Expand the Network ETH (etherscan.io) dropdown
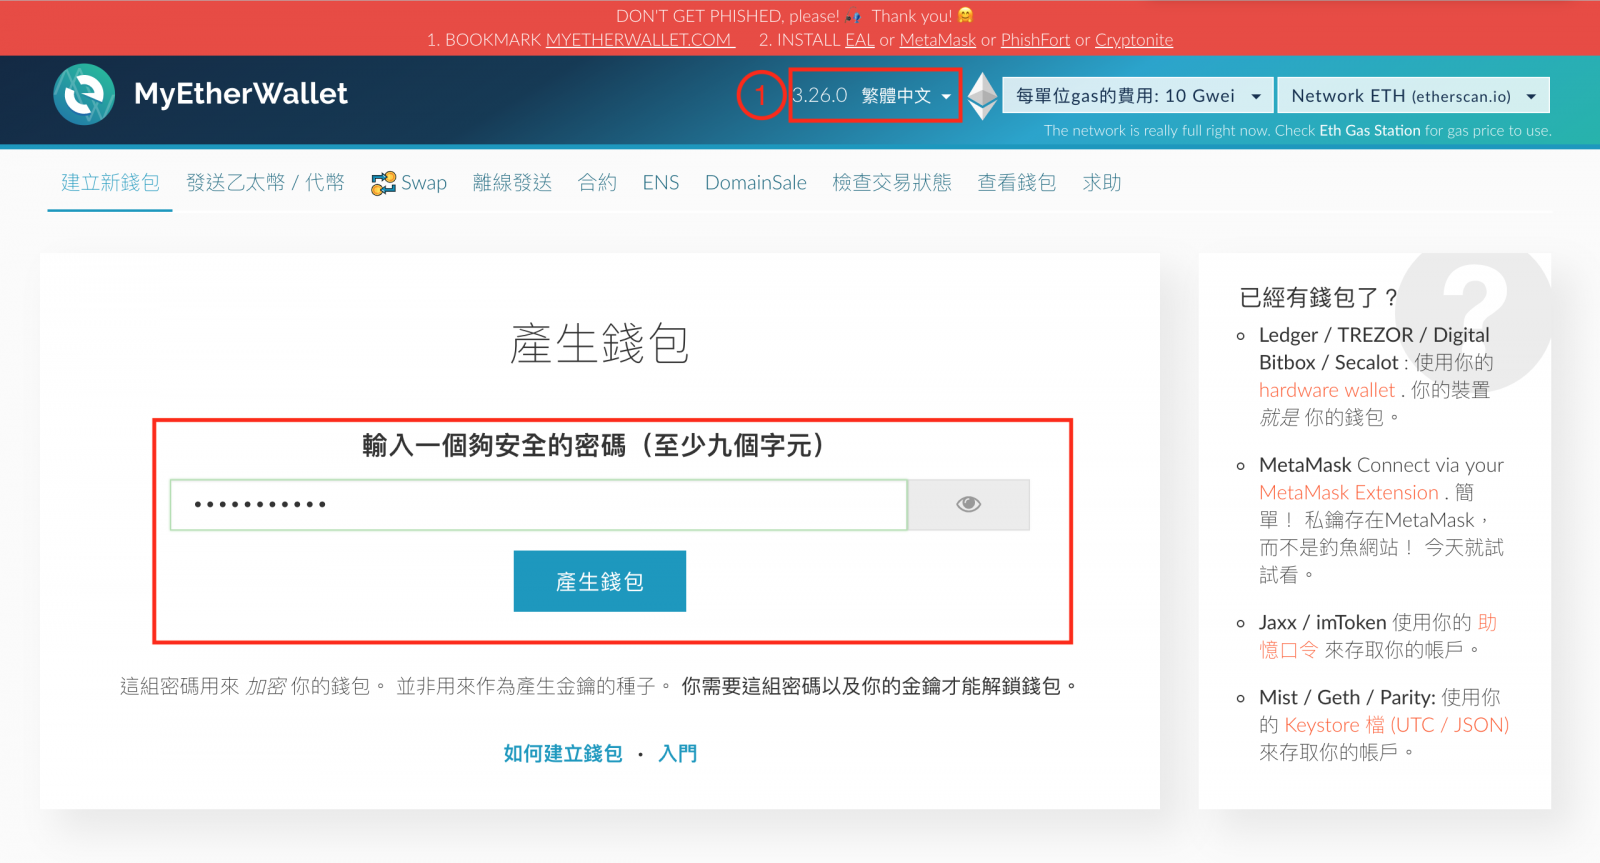Screen dimensions: 1600x863 click(x=1414, y=96)
